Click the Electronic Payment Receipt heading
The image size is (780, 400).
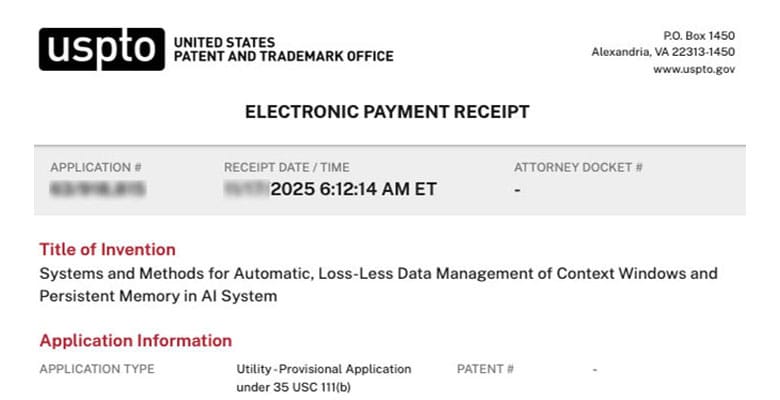point(387,112)
